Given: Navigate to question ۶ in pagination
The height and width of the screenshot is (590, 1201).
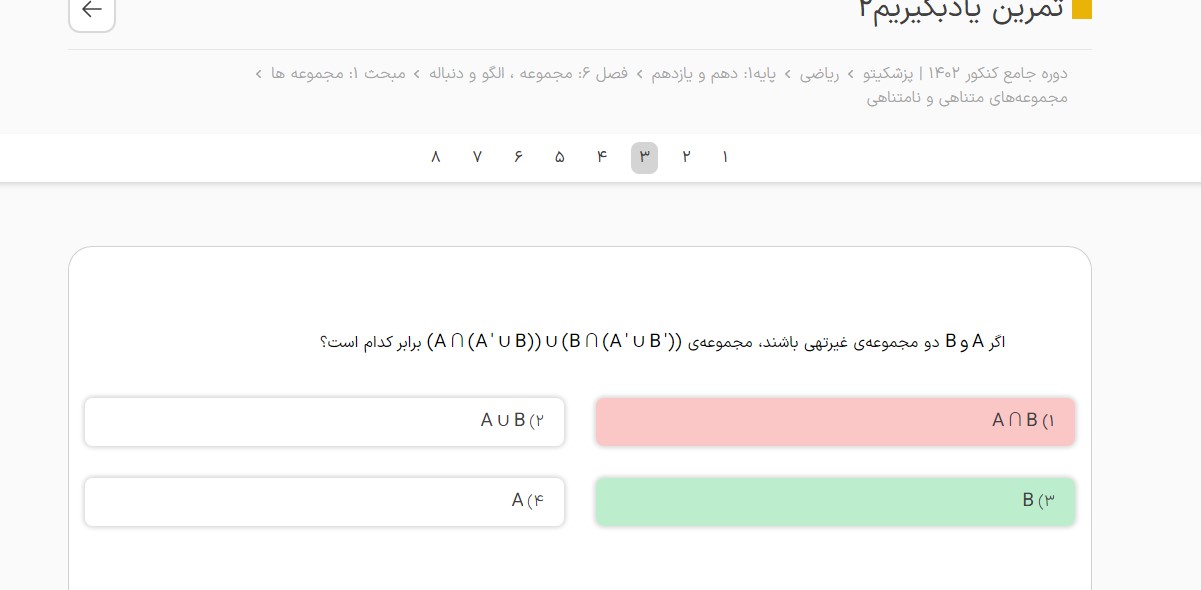Looking at the screenshot, I should (x=518, y=157).
